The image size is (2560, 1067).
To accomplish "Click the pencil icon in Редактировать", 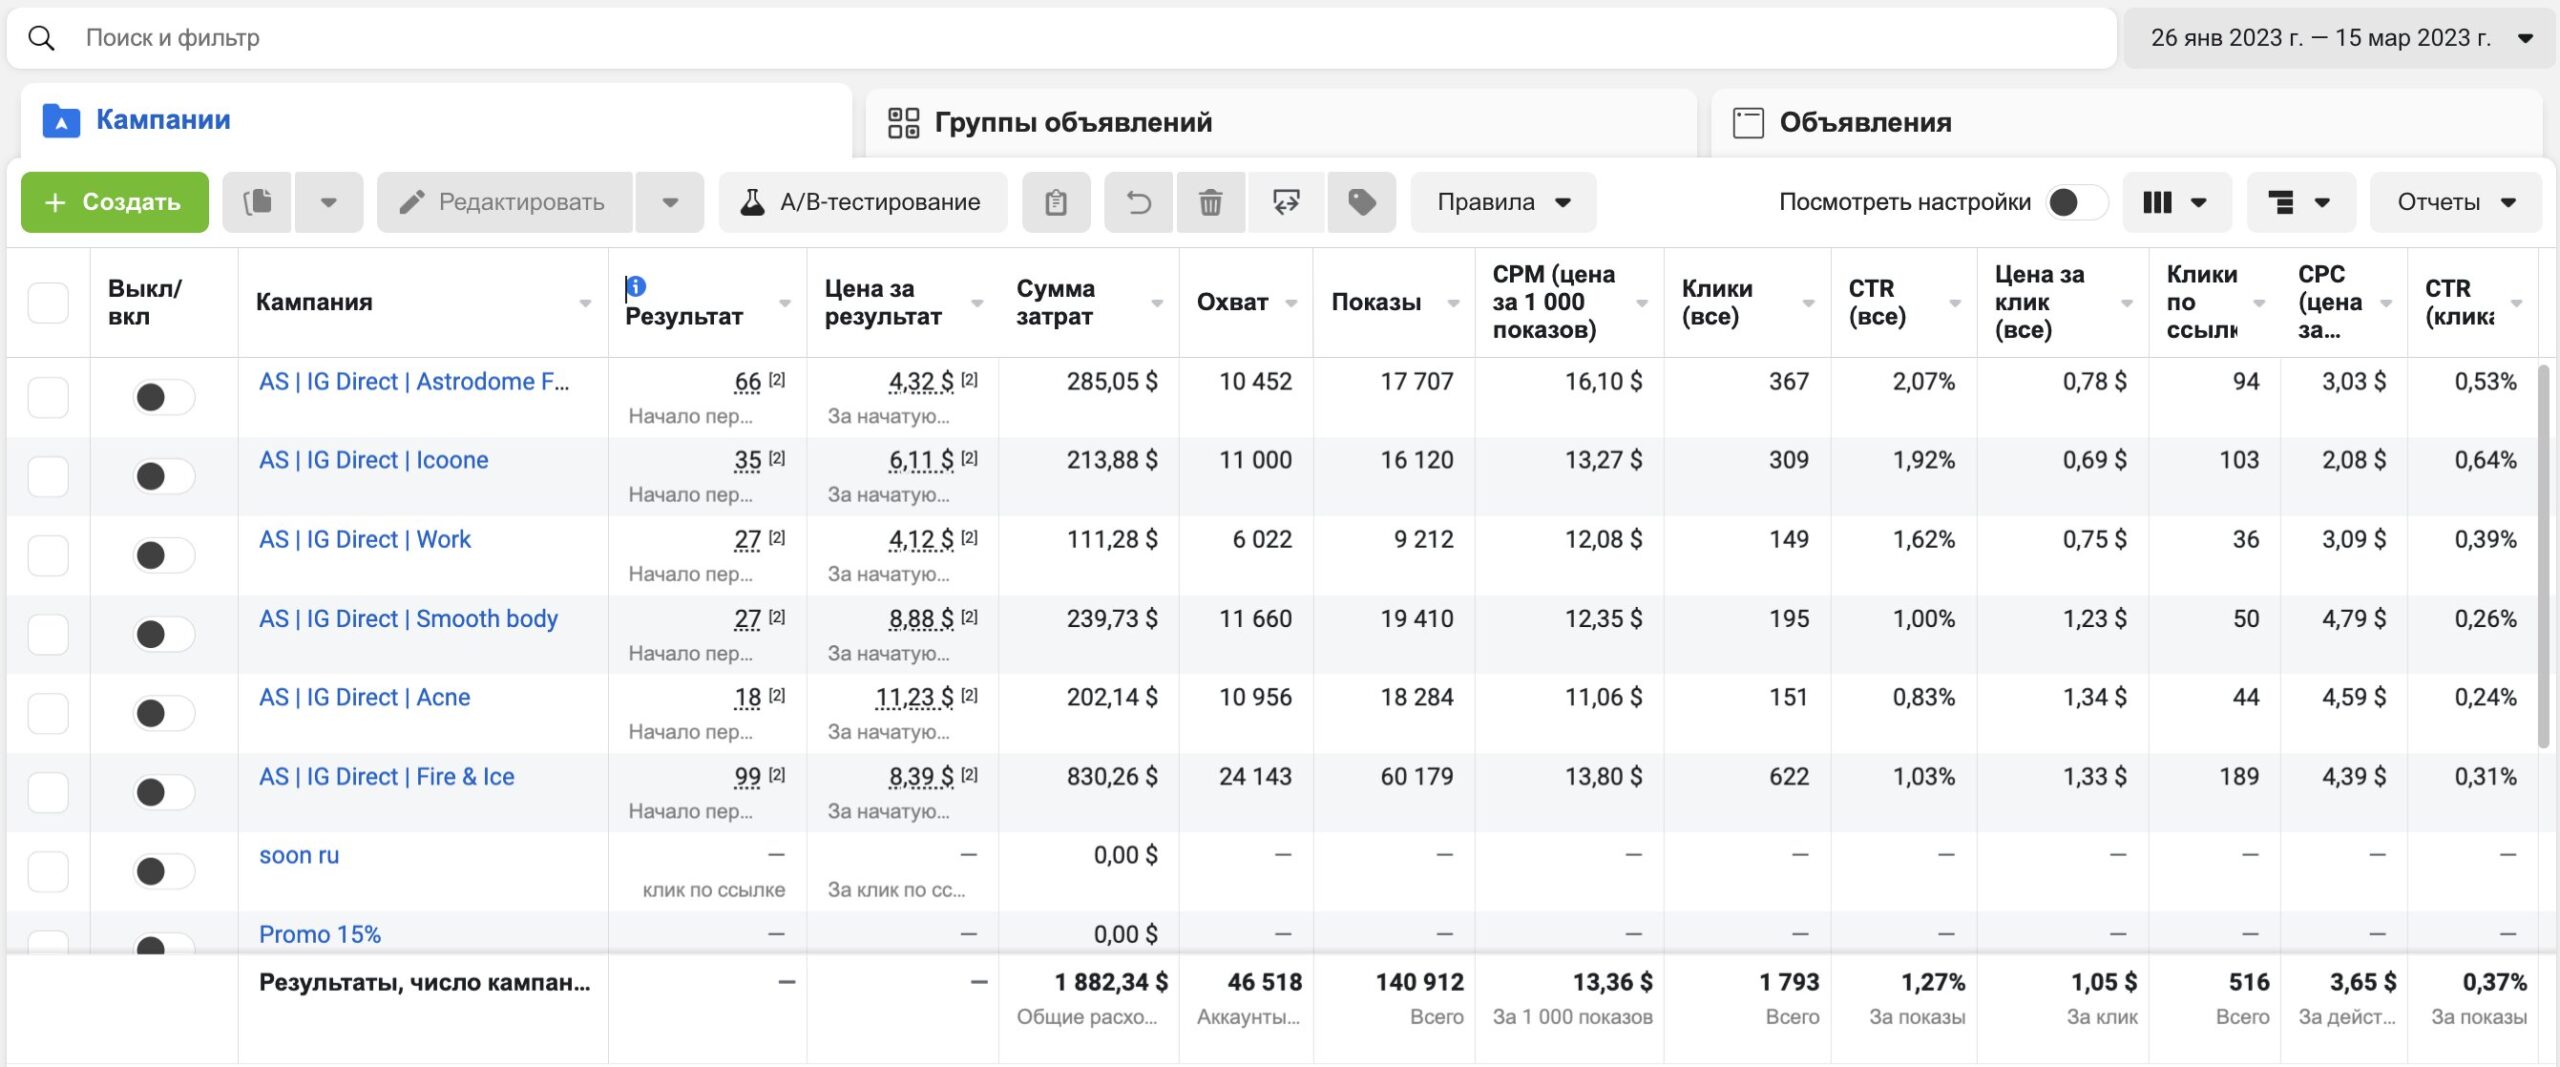I will [x=411, y=202].
